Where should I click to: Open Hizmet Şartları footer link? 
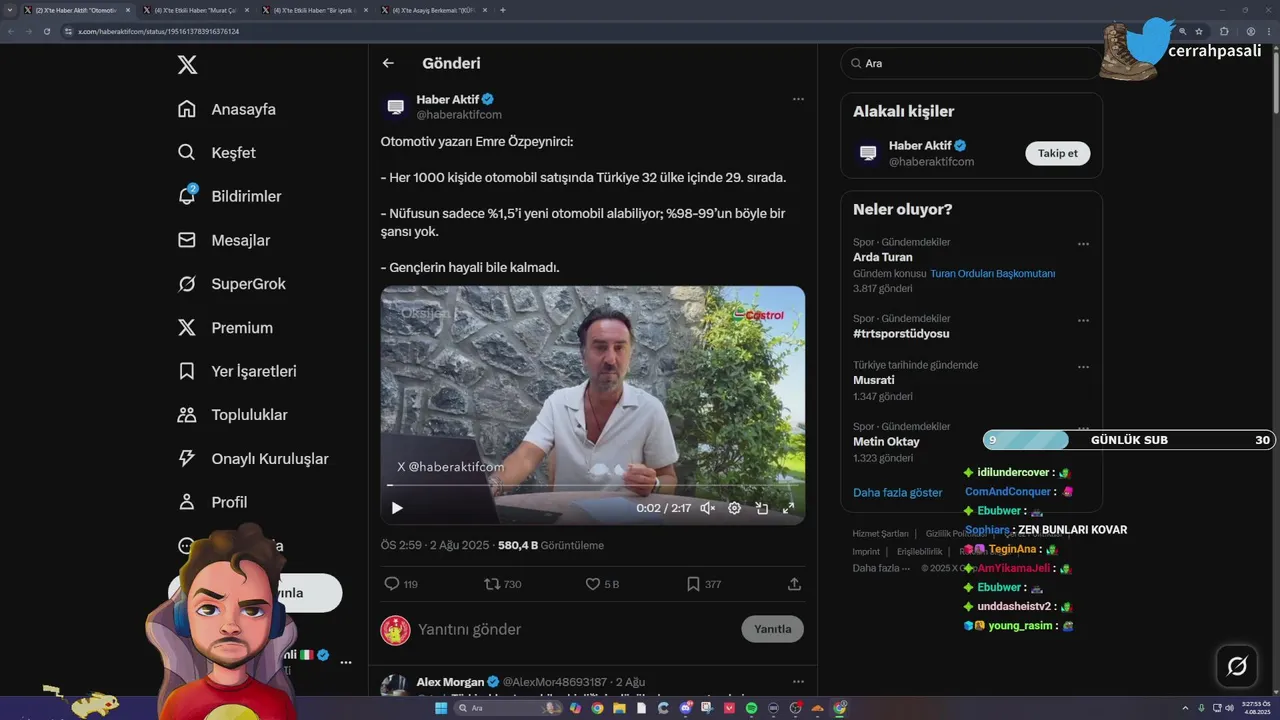pos(880,533)
